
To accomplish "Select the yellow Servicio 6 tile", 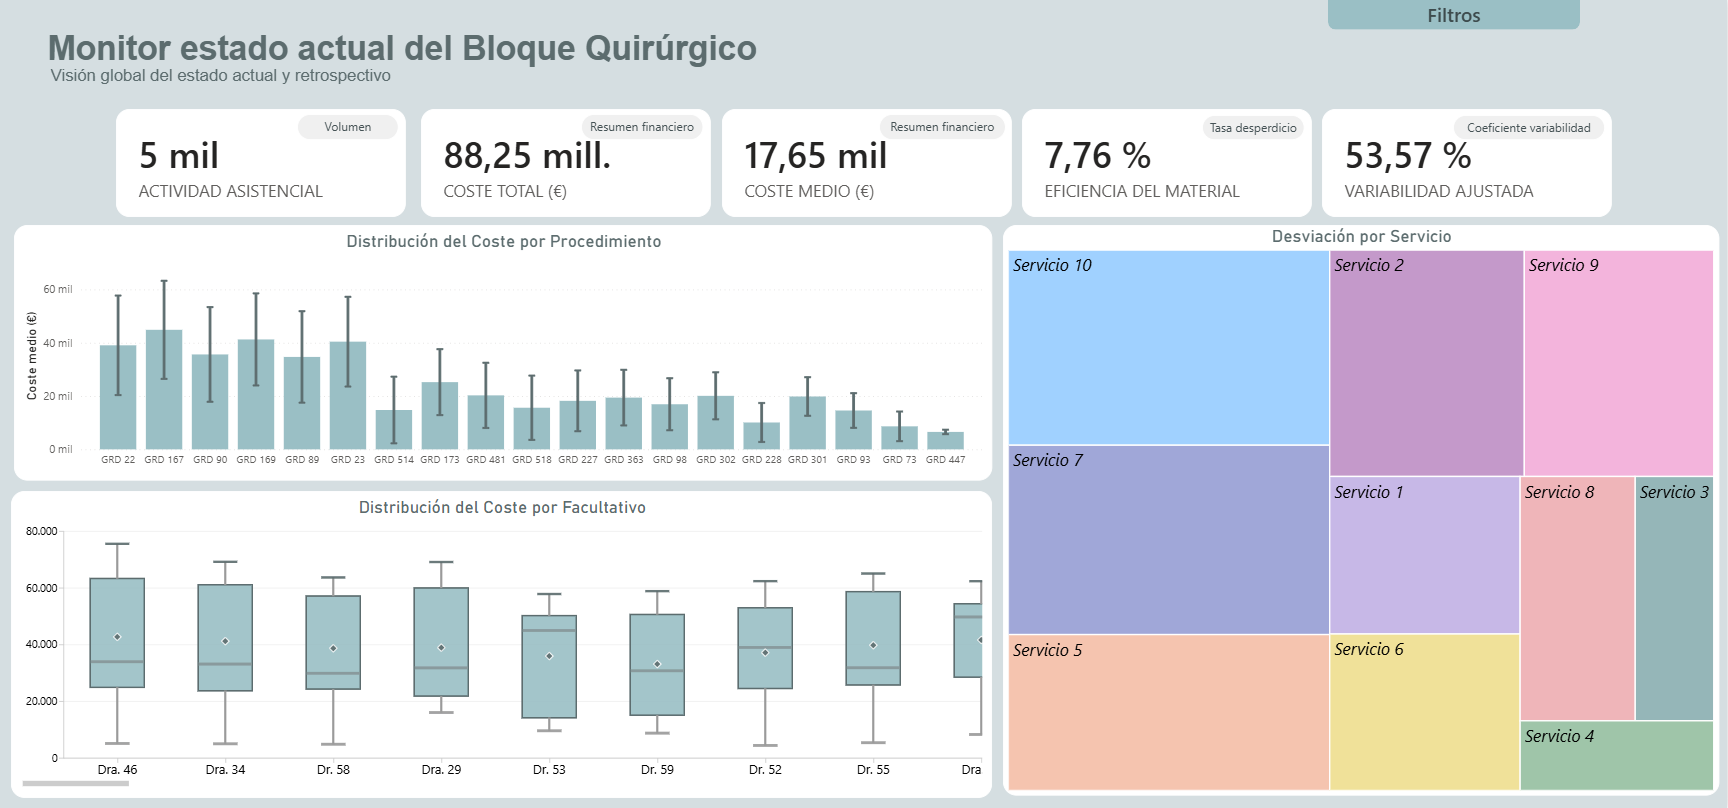I will (1424, 712).
